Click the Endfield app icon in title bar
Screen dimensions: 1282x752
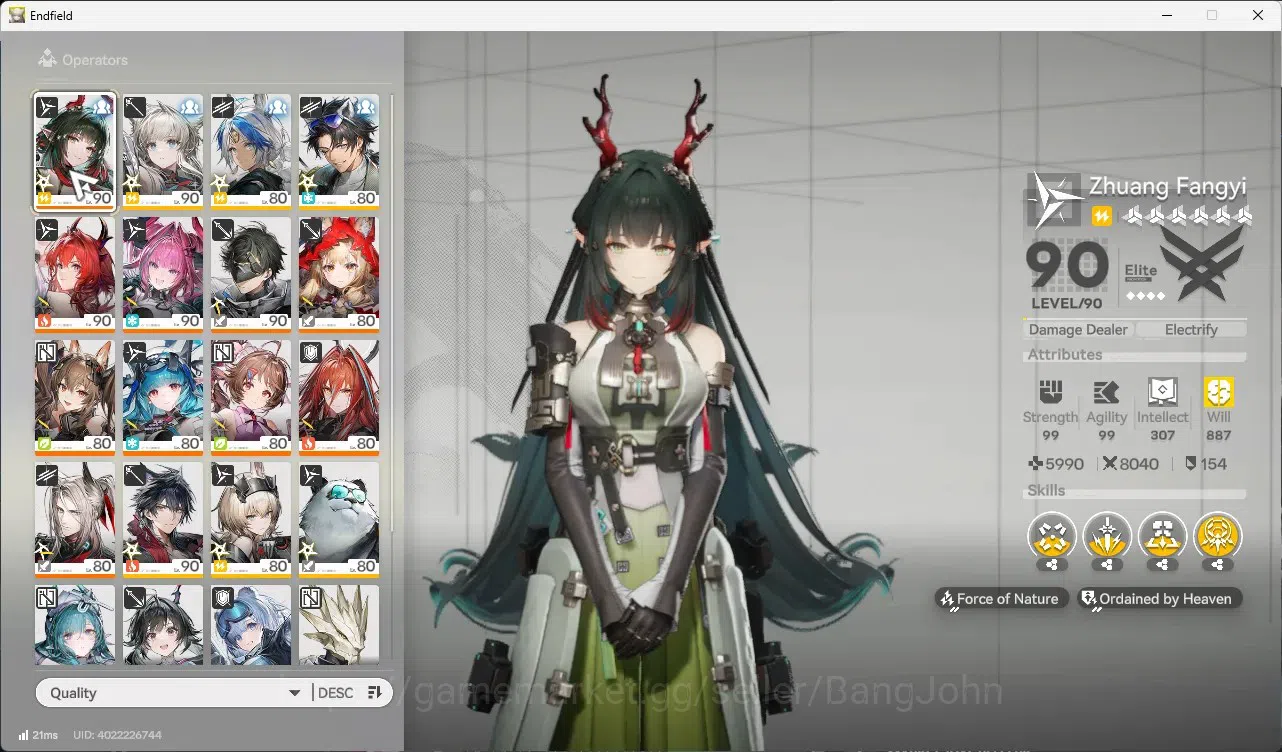point(17,15)
